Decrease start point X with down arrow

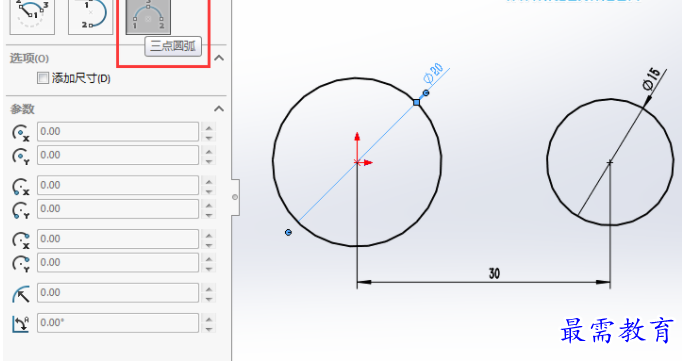pos(209,191)
